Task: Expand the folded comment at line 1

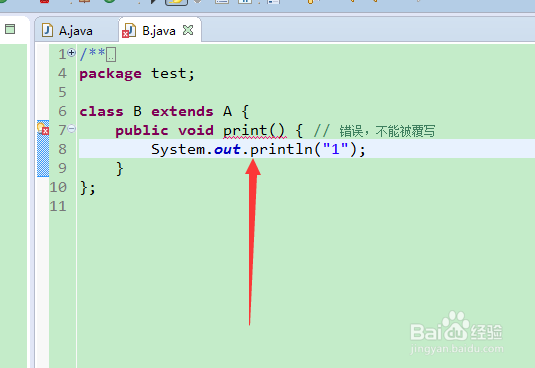Action: [71, 53]
